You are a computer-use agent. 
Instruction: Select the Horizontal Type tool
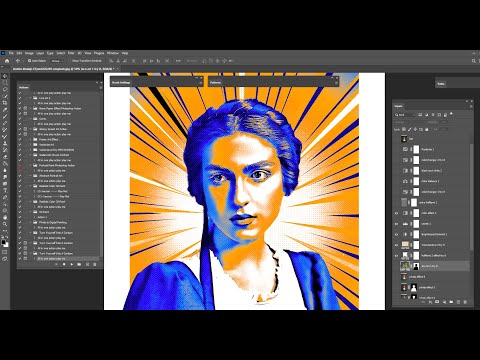pyautogui.click(x=5, y=191)
